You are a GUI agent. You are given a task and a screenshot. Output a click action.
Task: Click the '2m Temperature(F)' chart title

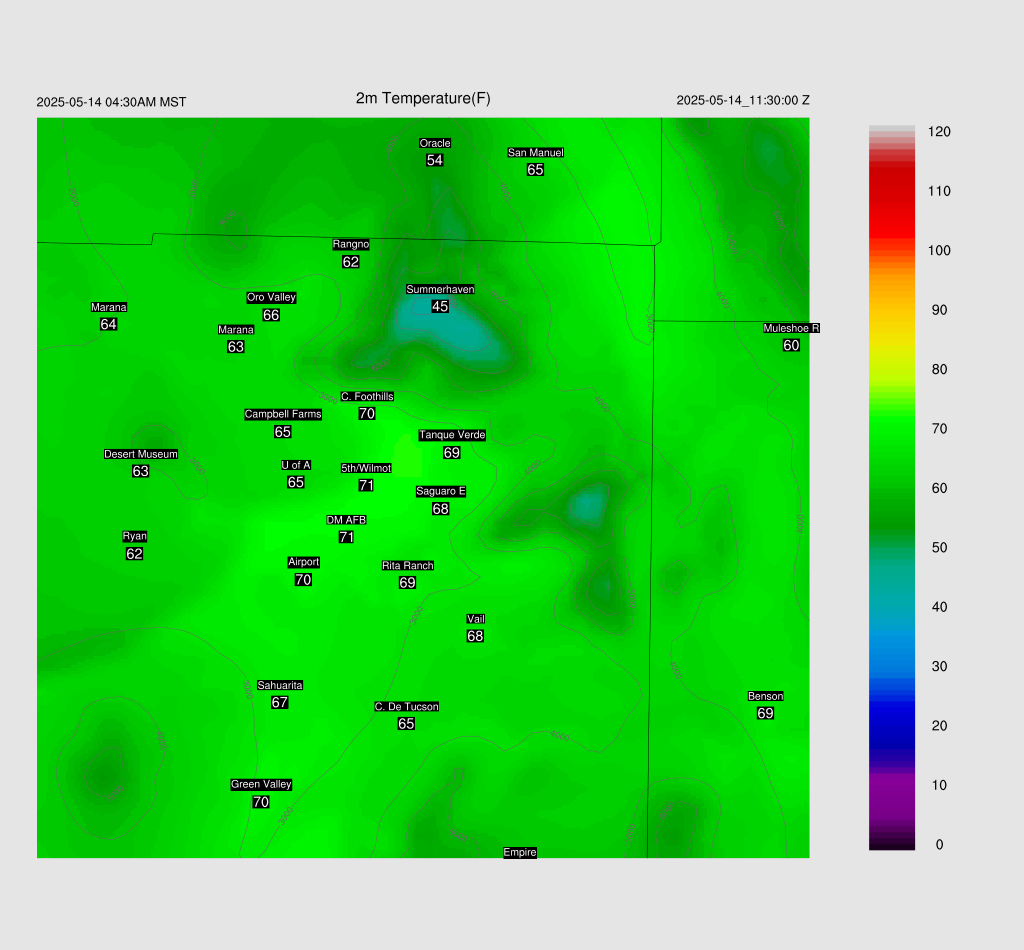423,99
